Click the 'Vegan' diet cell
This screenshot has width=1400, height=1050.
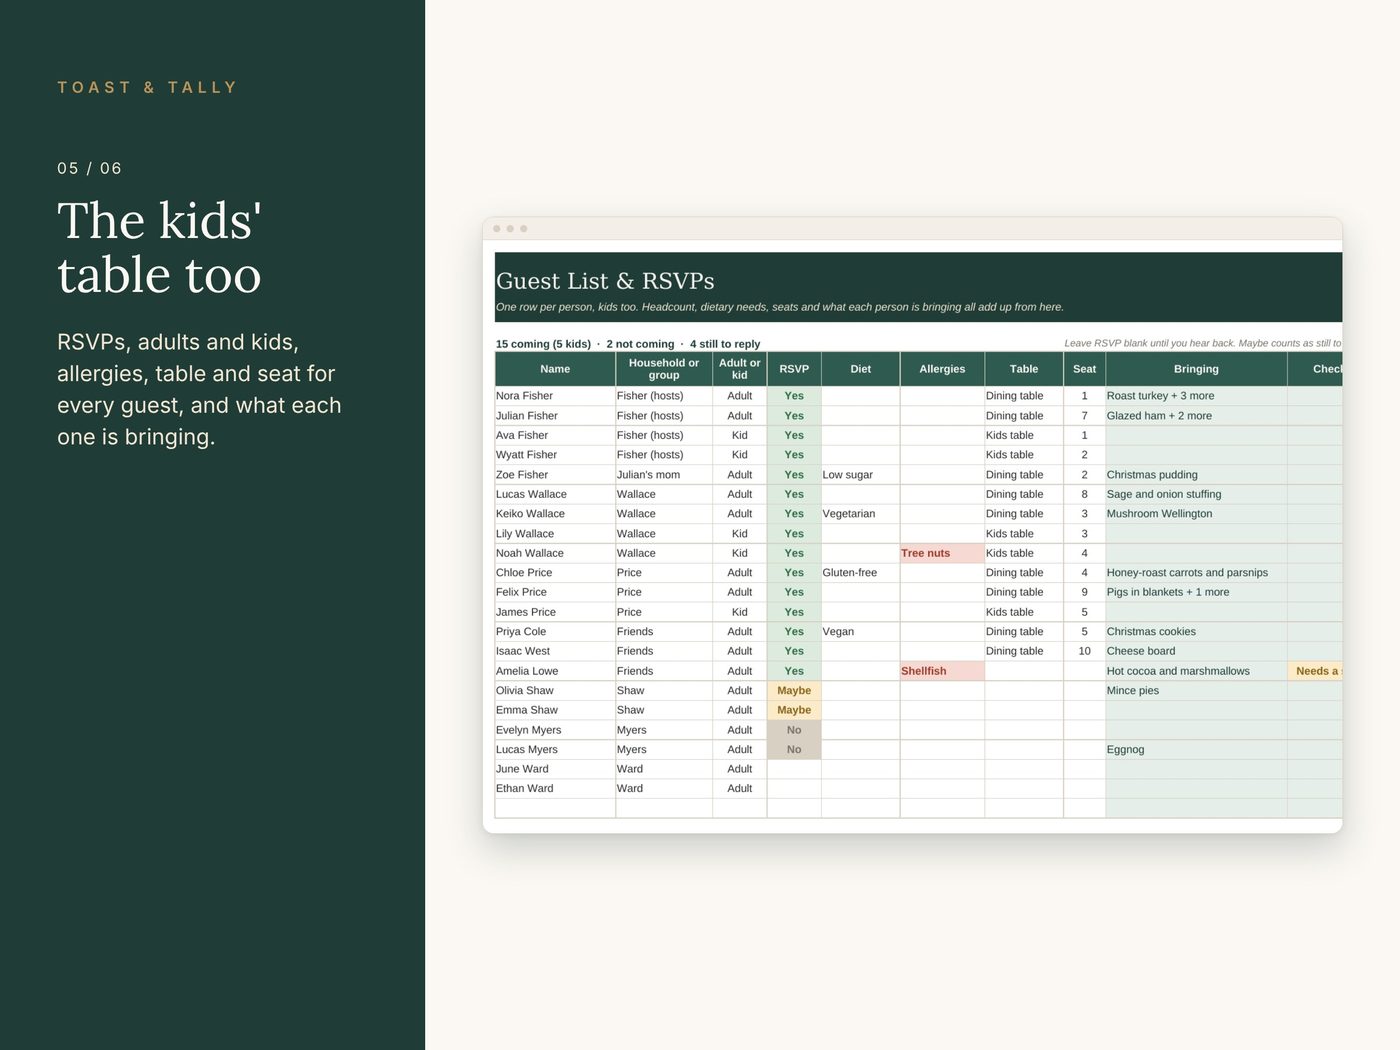click(x=860, y=632)
